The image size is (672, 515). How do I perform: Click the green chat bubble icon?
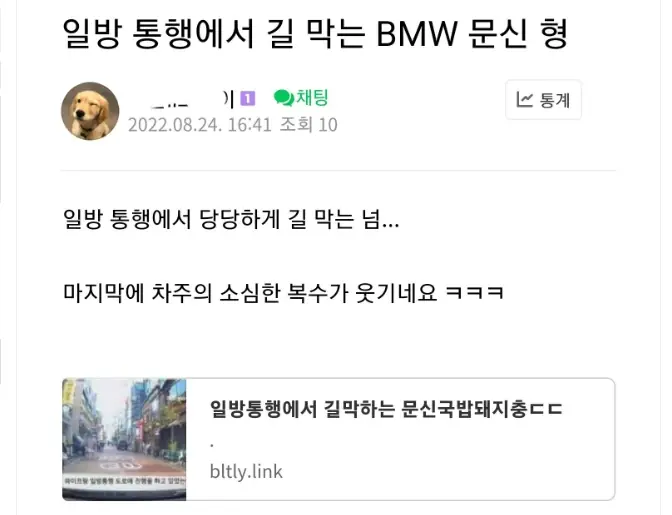coord(283,98)
